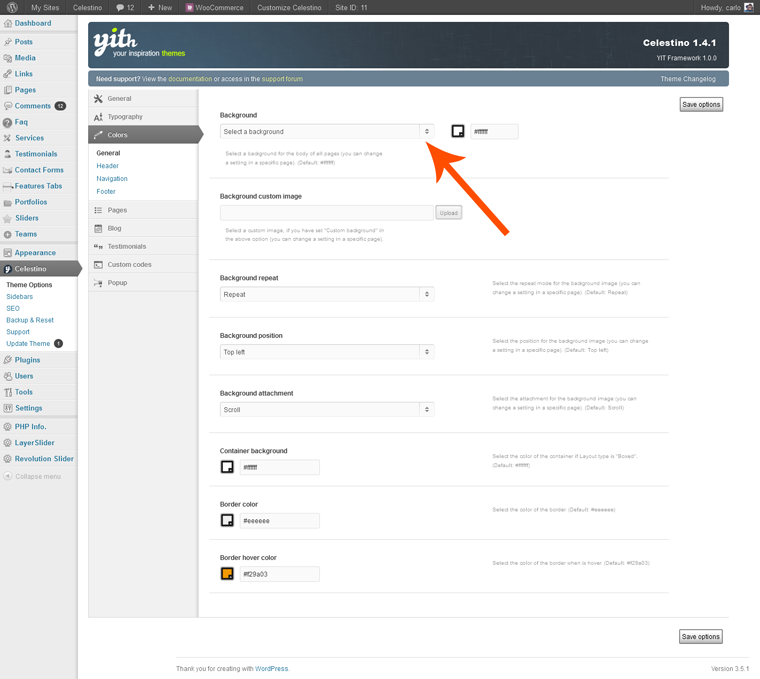Image resolution: width=760 pixels, height=679 pixels.
Task: Click the General wrench icon in theme panel
Action: [98, 98]
